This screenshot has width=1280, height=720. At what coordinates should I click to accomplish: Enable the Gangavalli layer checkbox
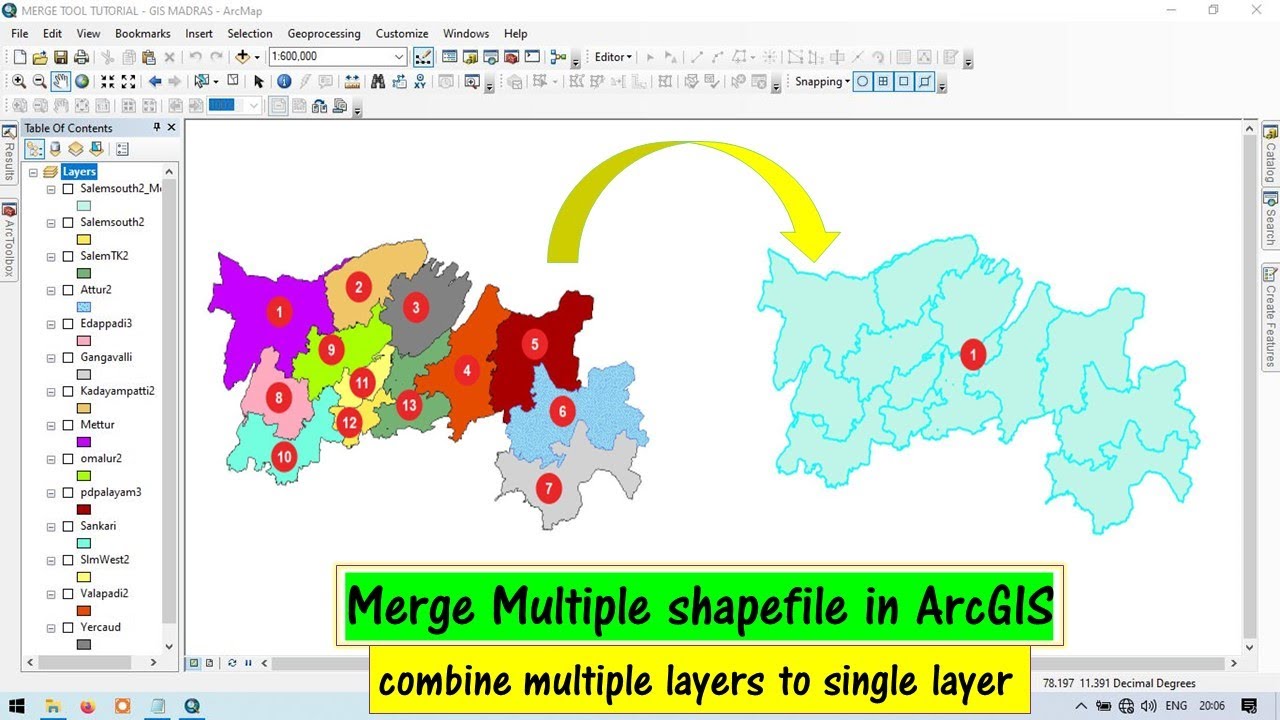(x=68, y=357)
